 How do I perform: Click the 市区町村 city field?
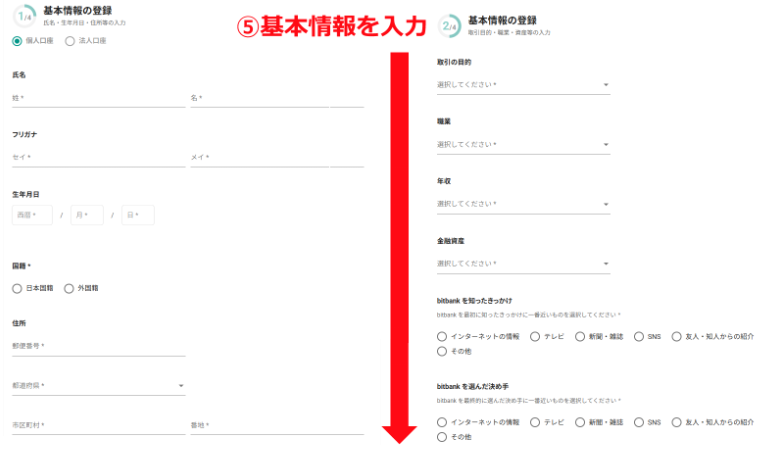99,425
